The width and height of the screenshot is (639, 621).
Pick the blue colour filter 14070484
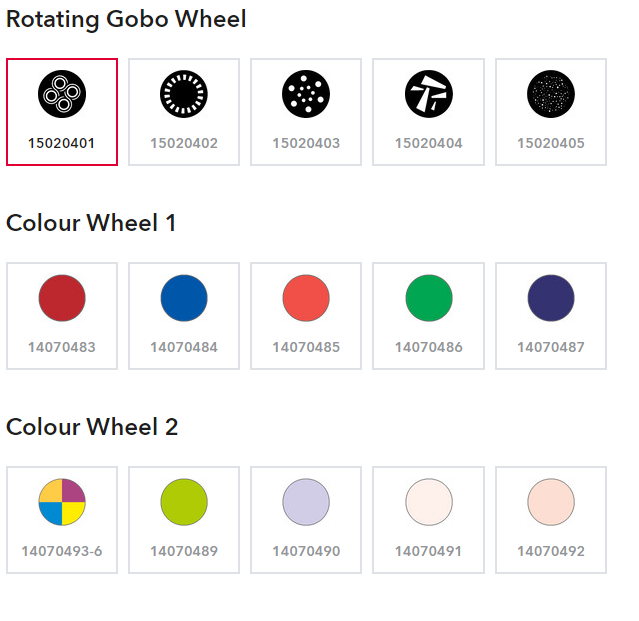point(184,316)
